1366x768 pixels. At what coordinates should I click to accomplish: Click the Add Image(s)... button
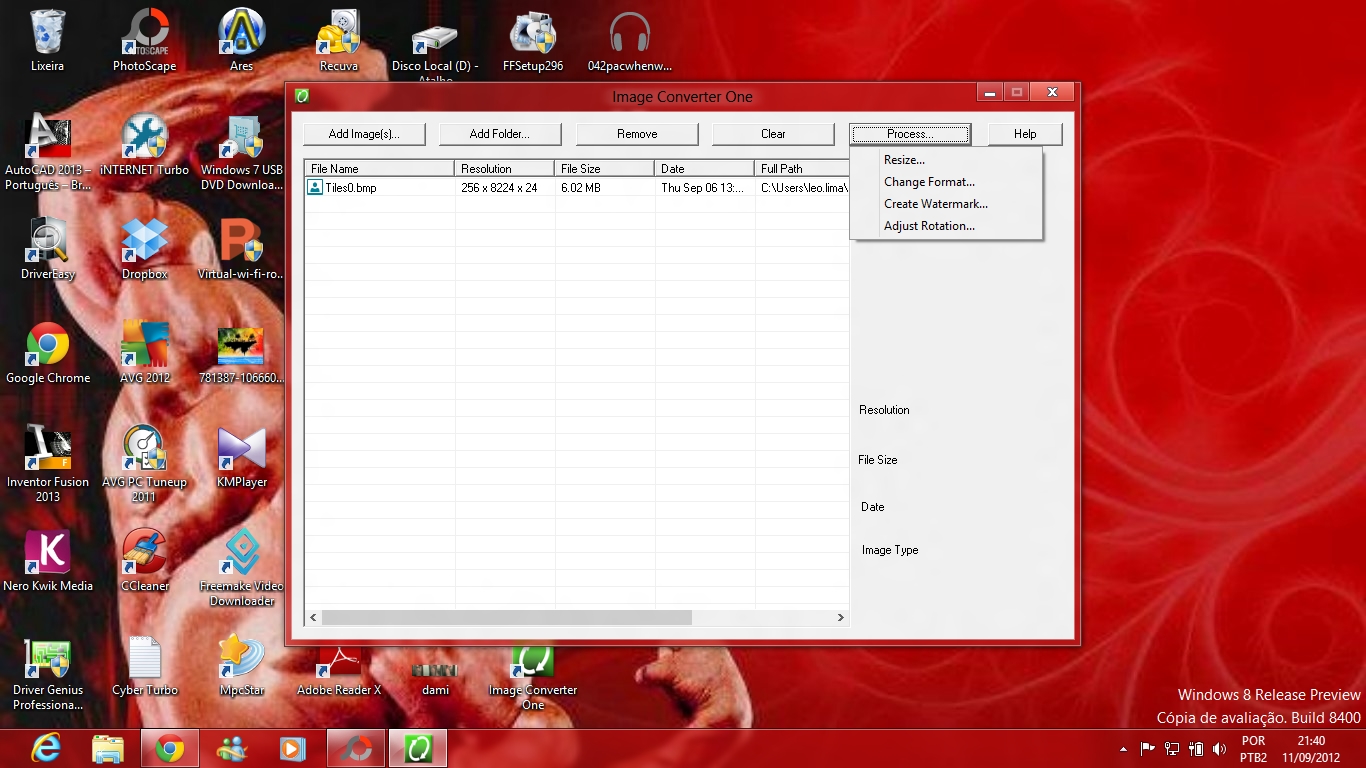tap(364, 134)
